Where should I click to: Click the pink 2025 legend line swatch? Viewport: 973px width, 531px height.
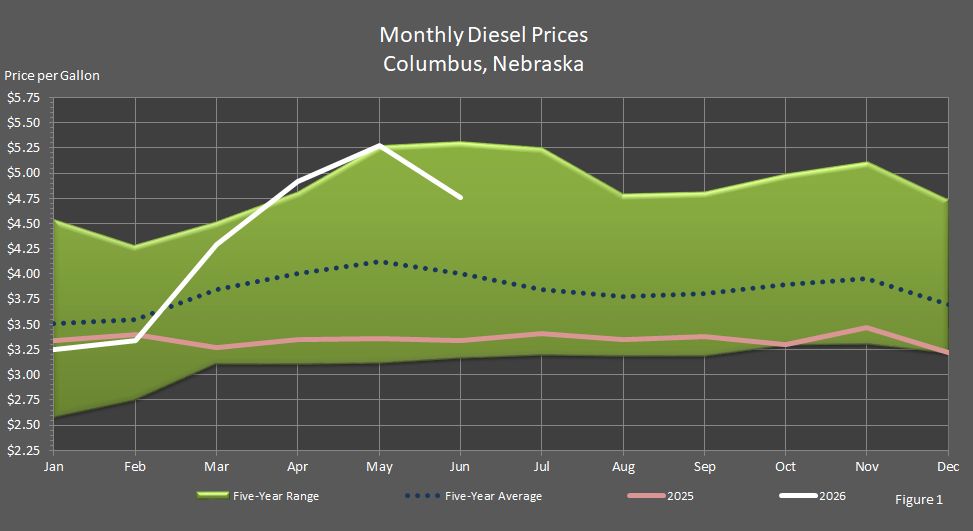[x=647, y=496]
